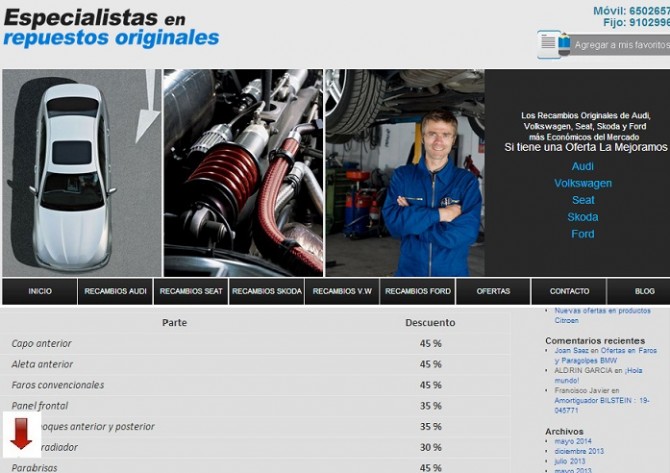The width and height of the screenshot is (670, 473).
Task: Click 45 % discount for Capo anterior
Action: (430, 344)
